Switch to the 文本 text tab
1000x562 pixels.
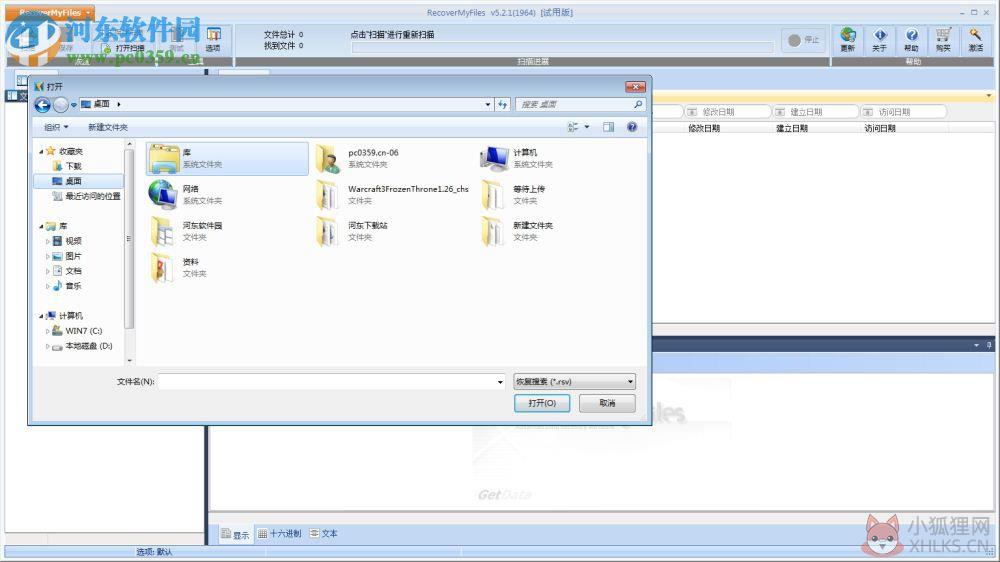point(323,534)
